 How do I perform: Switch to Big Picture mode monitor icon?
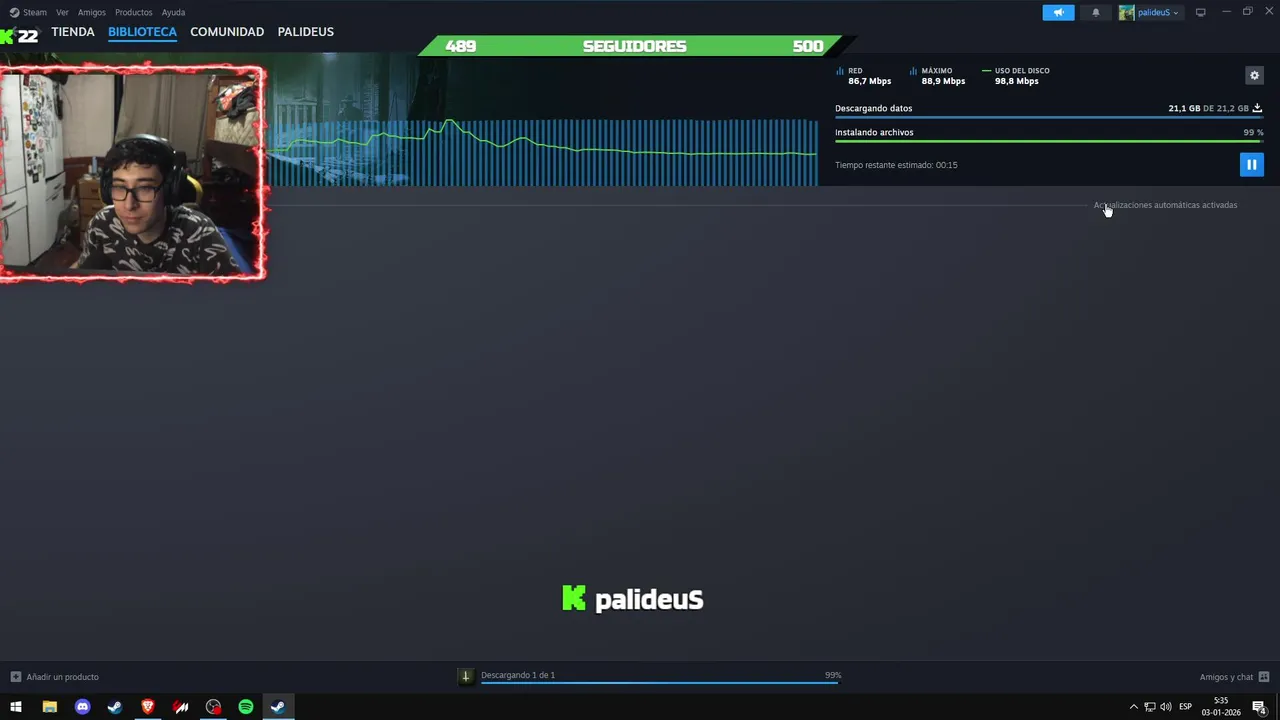coord(1200,12)
